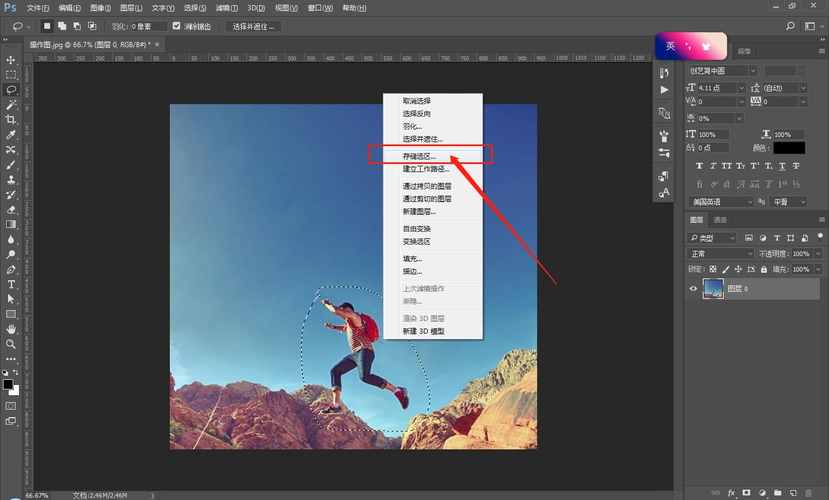Click the black text color swatch

789,148
